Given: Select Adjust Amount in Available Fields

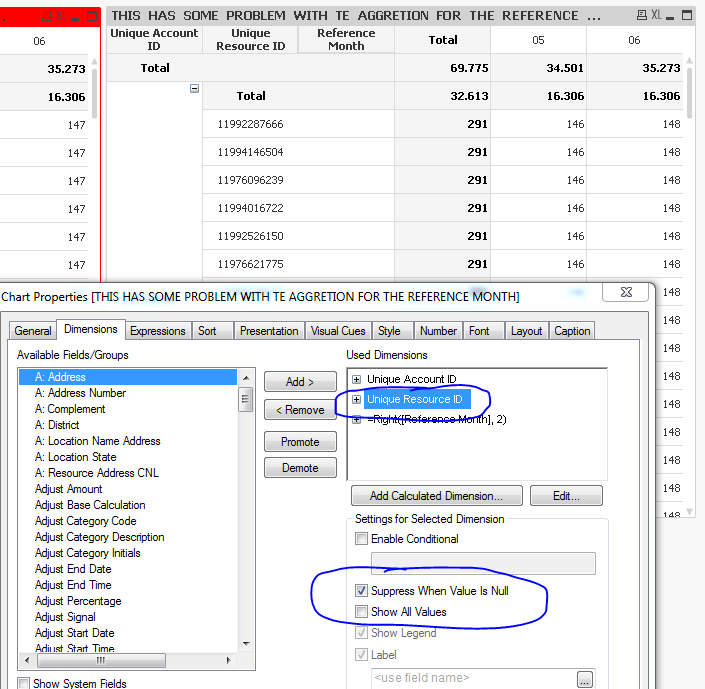Looking at the screenshot, I should [68, 489].
